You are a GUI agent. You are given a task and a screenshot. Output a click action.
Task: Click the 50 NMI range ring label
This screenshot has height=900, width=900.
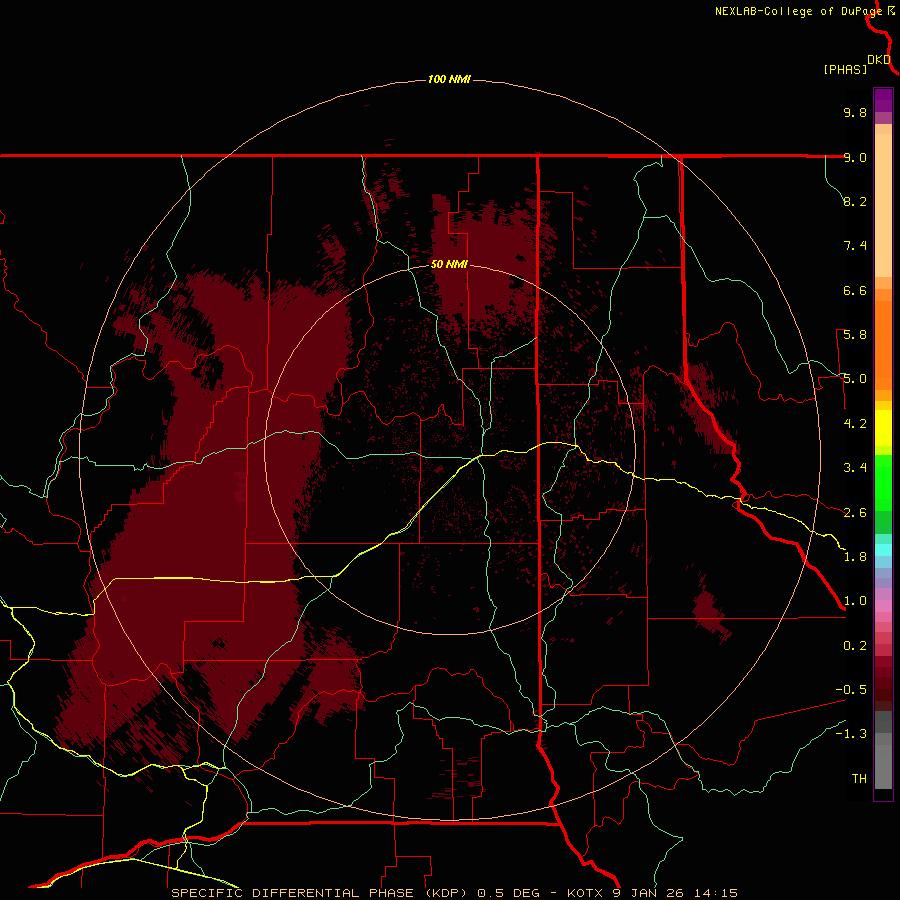(449, 264)
